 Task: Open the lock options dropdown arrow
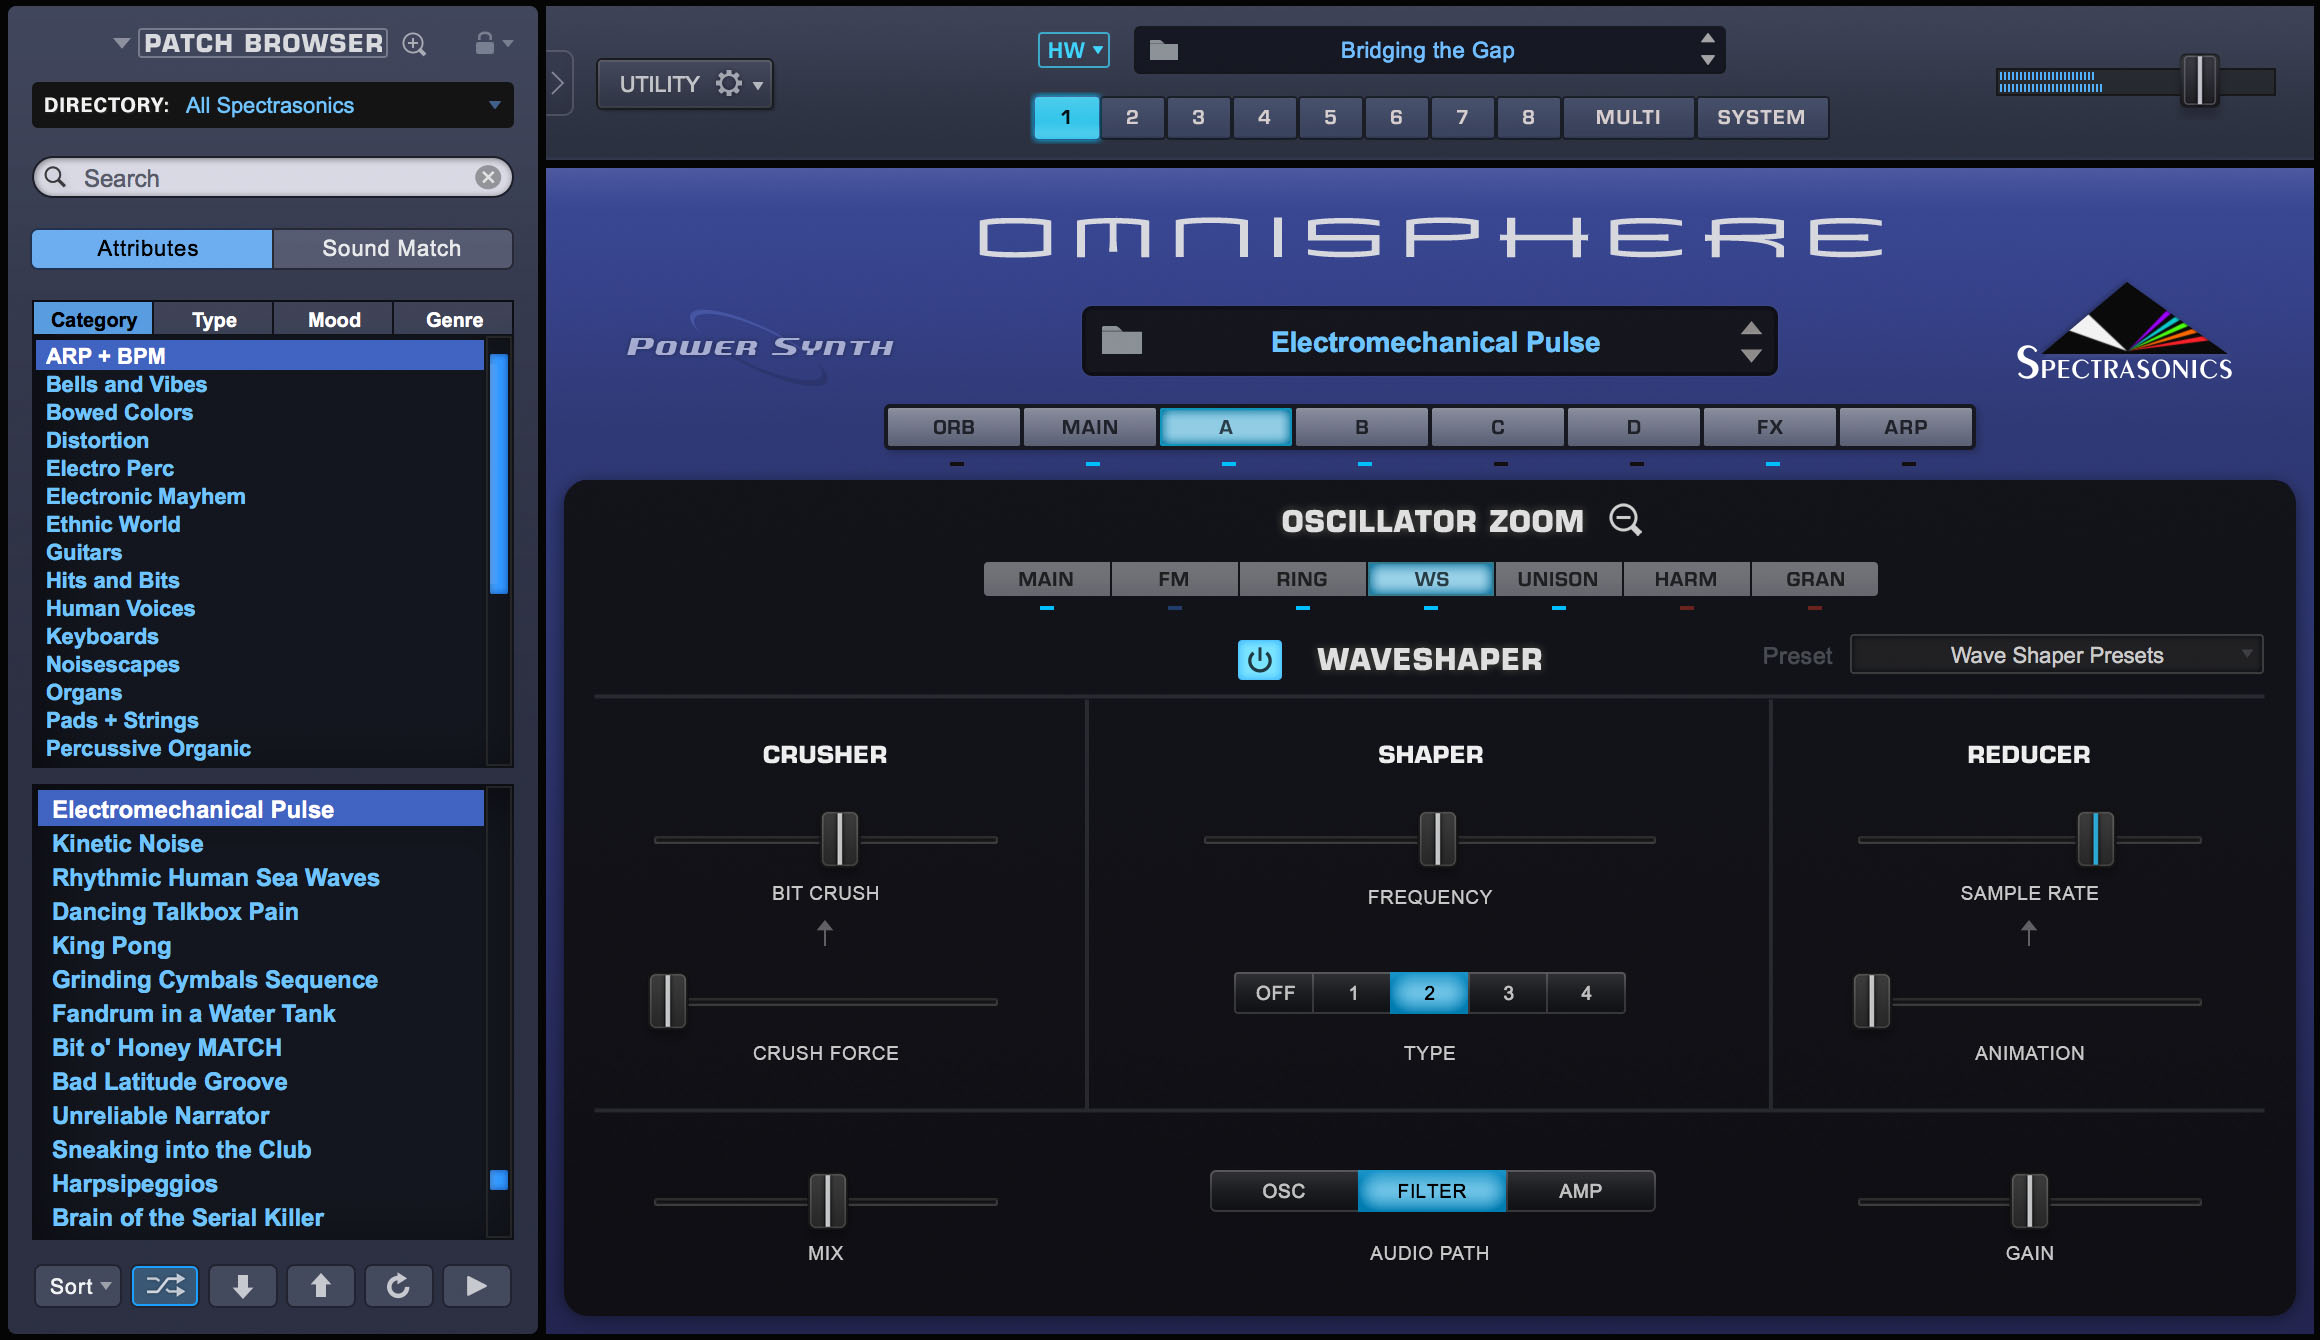tap(508, 44)
